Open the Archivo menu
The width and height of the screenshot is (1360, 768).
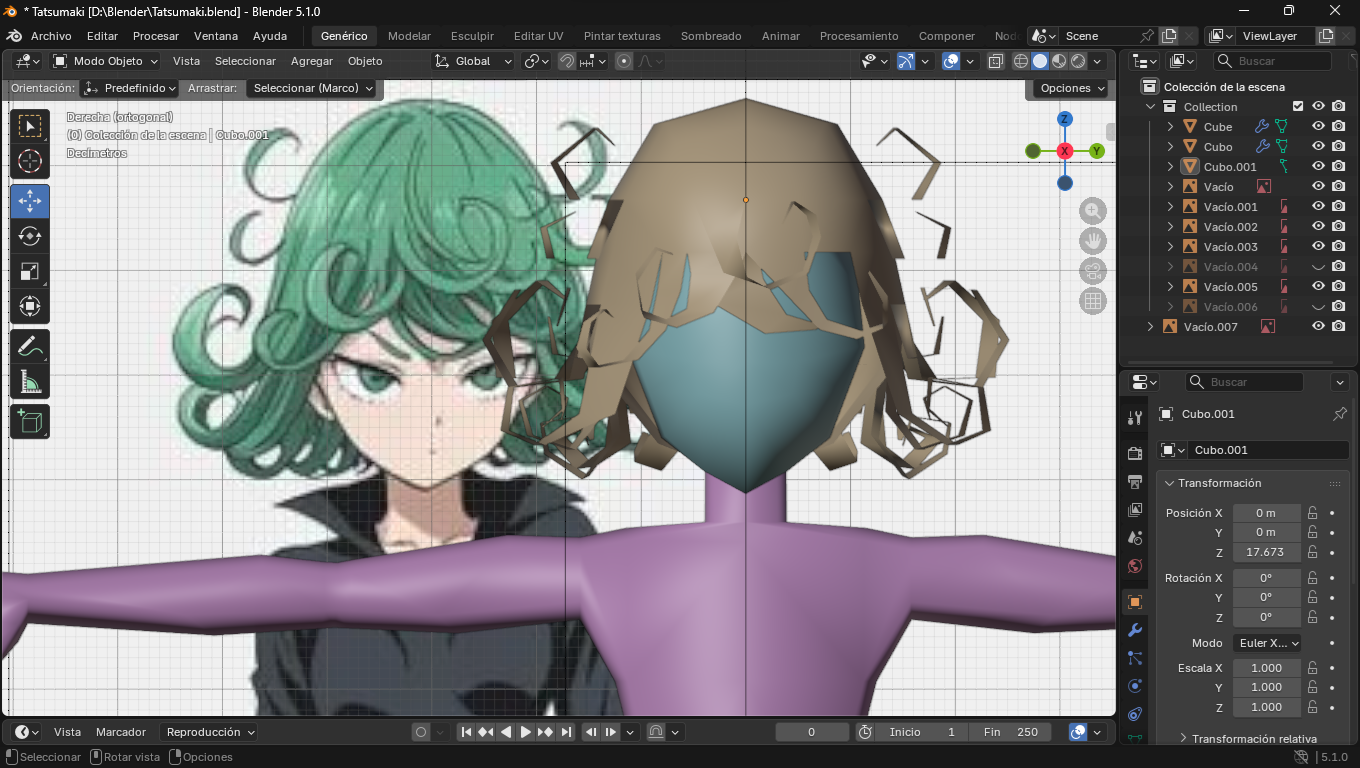click(x=51, y=36)
